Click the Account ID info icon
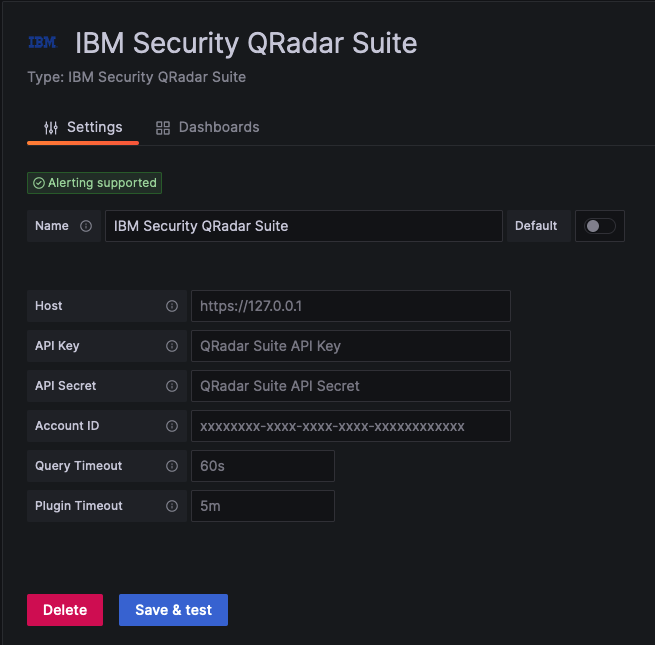 coord(172,426)
